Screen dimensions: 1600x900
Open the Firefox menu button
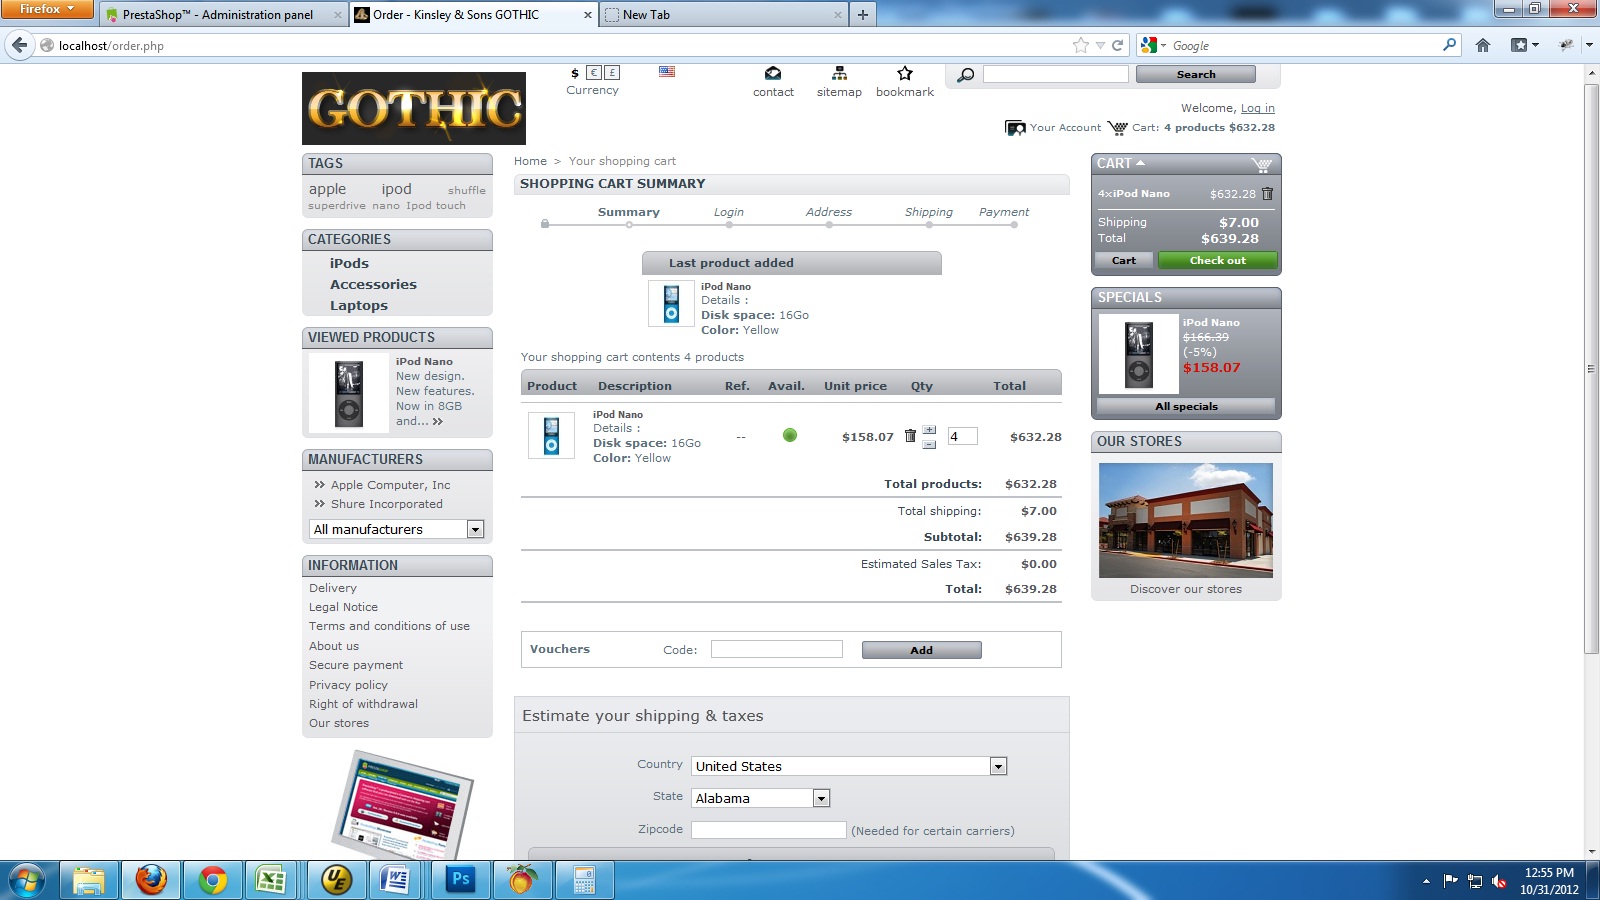point(47,9)
